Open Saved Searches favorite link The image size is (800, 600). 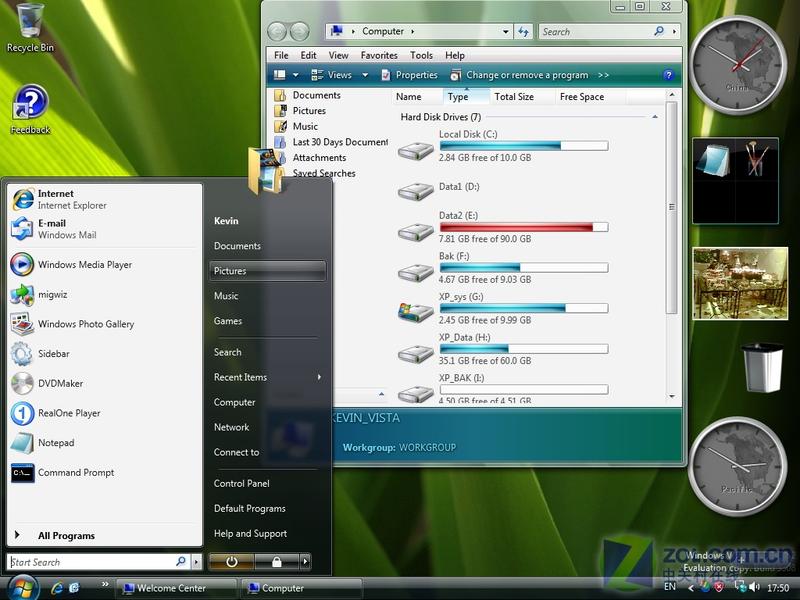[x=323, y=173]
